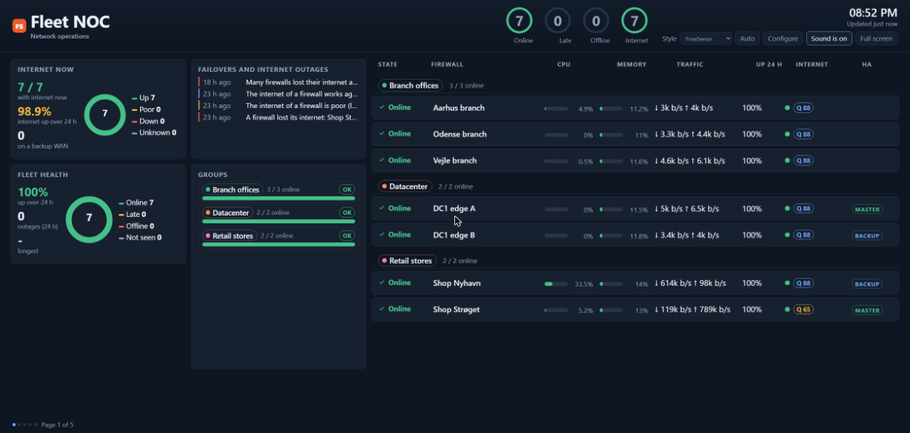The image size is (910, 433).
Task: Open the event 'internet of a firewall works again'
Action: click(x=279, y=94)
